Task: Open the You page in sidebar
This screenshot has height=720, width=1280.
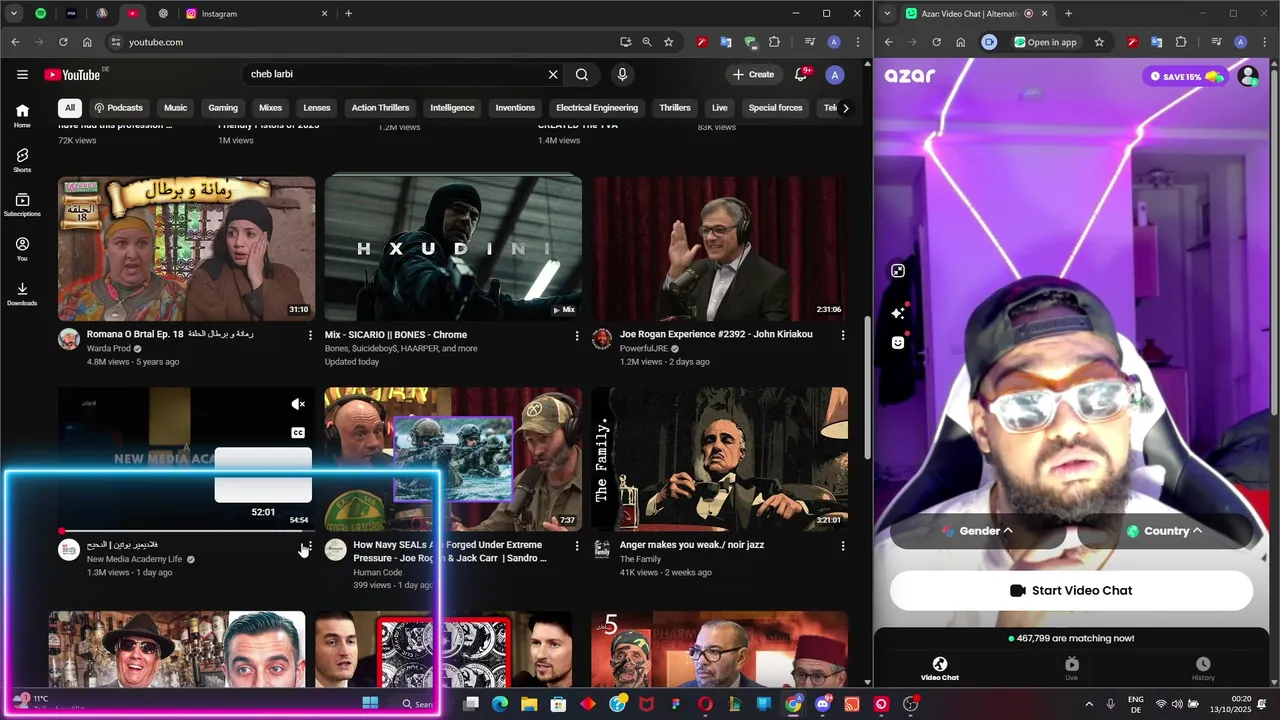Action: 22,249
